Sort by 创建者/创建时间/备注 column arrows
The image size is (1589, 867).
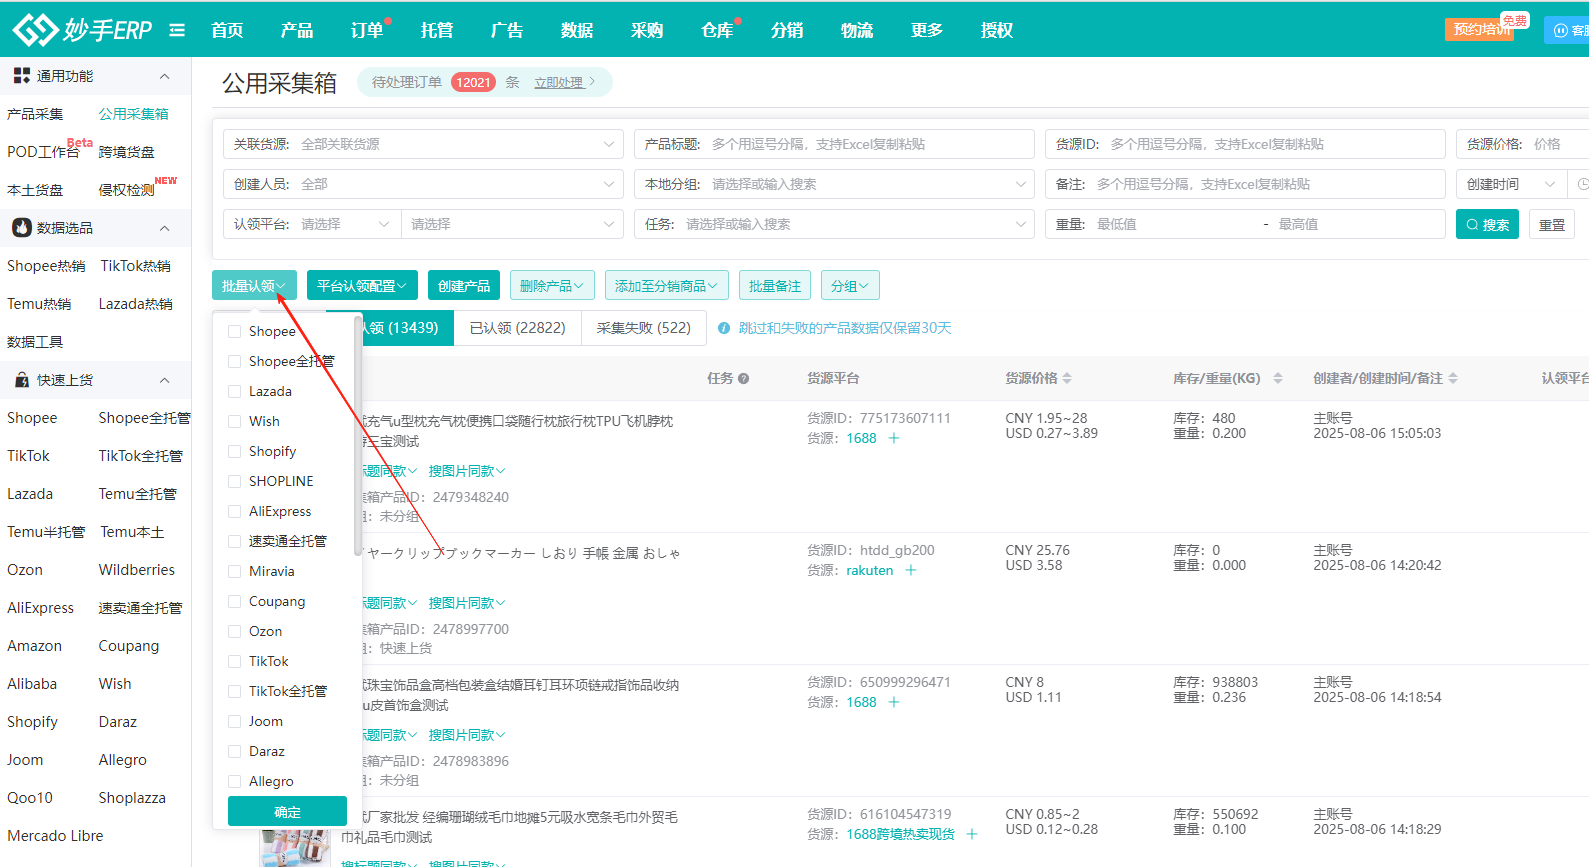pyautogui.click(x=1453, y=378)
